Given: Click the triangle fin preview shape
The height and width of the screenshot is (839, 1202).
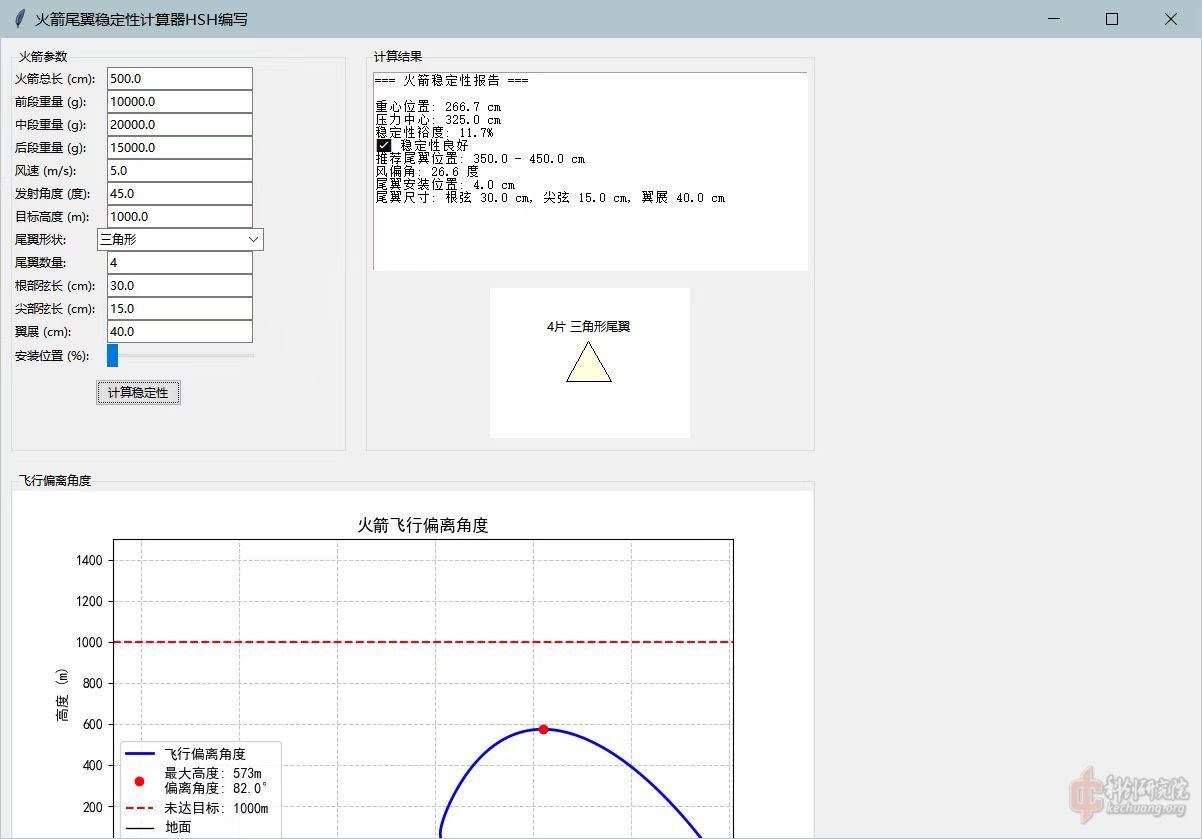Looking at the screenshot, I should (589, 362).
